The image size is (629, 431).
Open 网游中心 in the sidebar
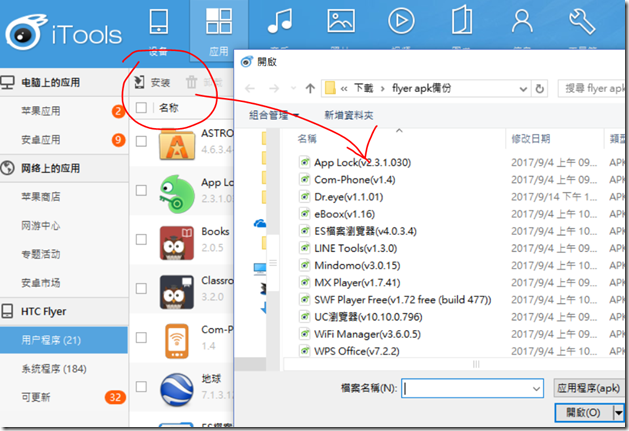point(41,226)
